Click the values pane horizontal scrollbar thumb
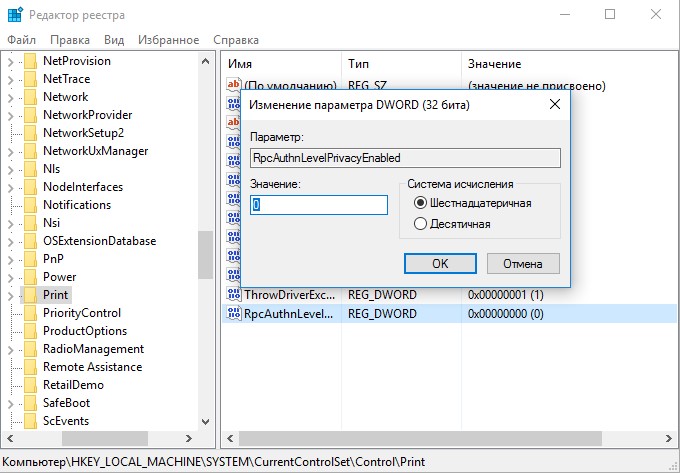 click(x=420, y=439)
